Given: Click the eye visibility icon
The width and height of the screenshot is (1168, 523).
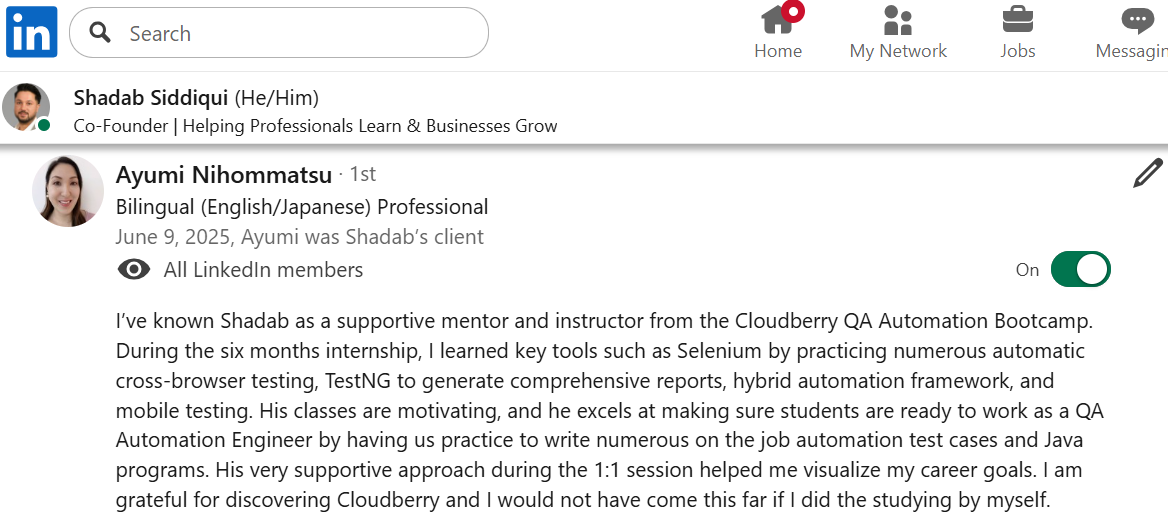Looking at the screenshot, I should [134, 270].
